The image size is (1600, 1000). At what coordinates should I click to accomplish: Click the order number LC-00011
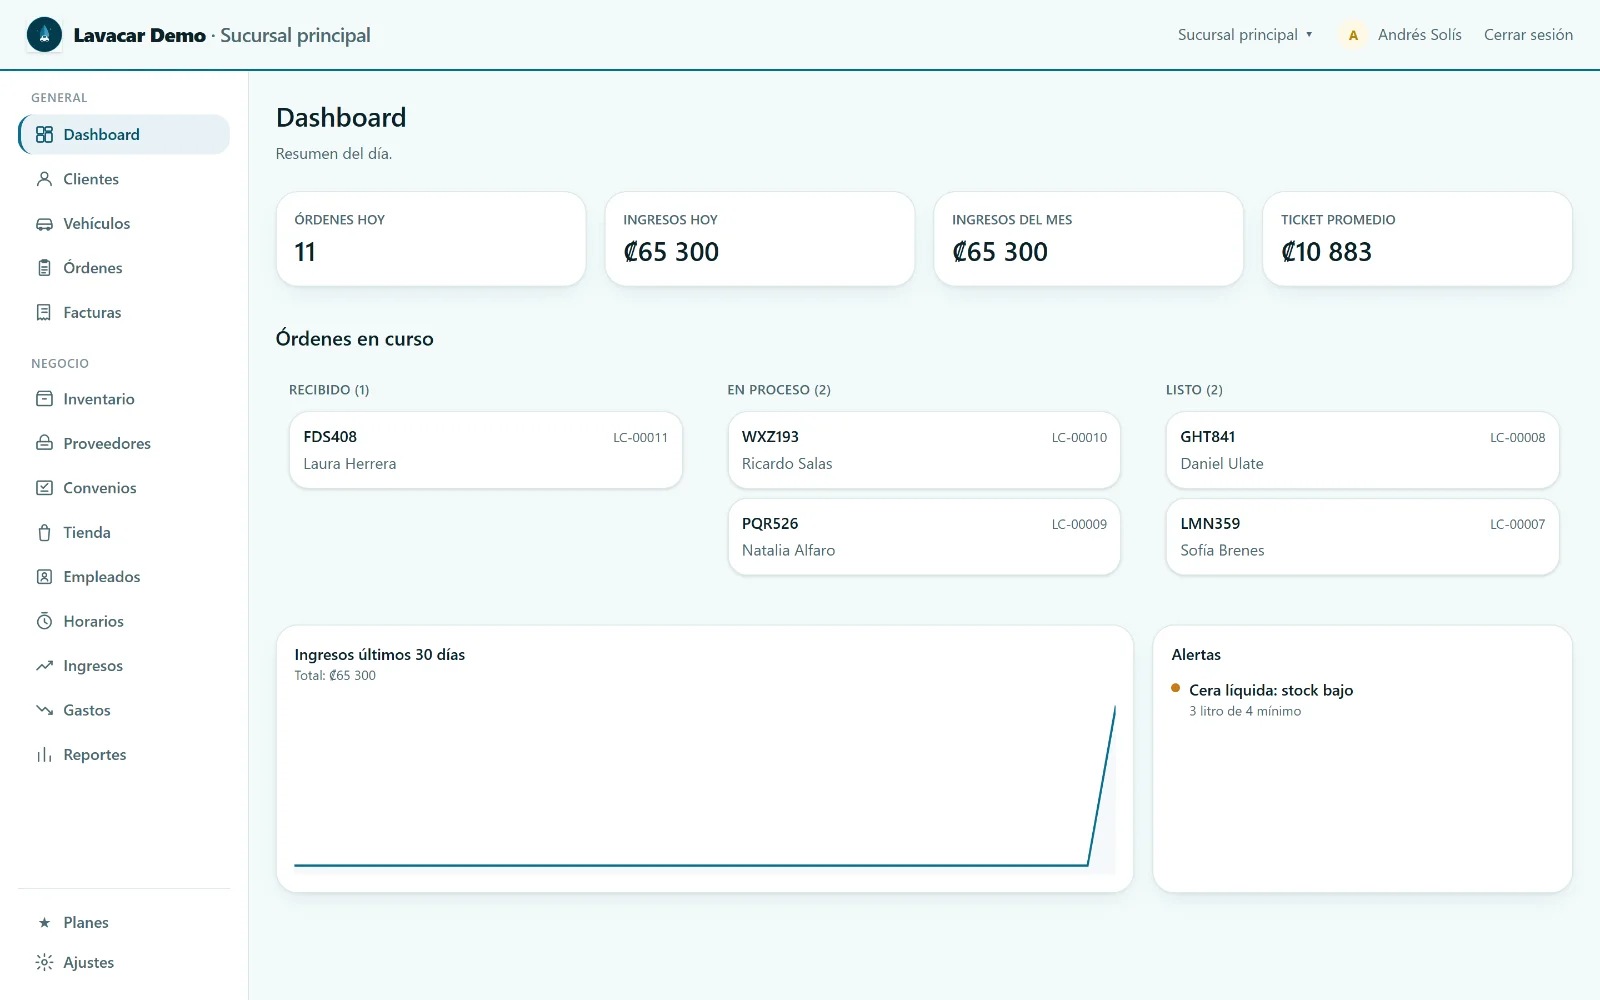coord(640,438)
